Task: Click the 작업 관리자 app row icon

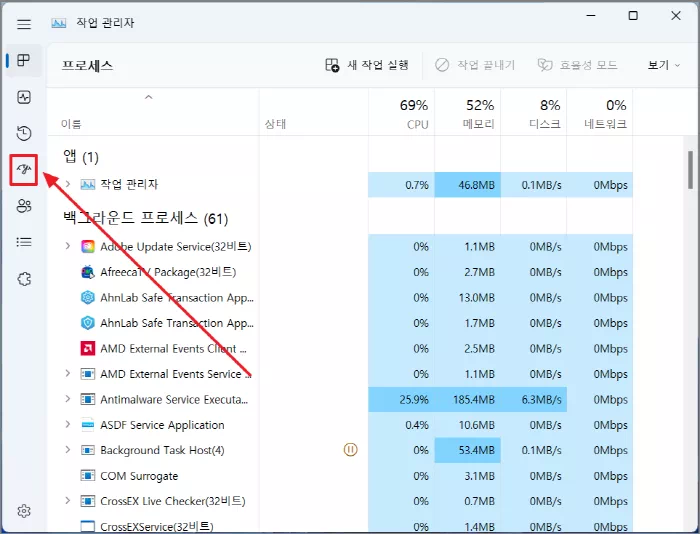Action: point(88,184)
